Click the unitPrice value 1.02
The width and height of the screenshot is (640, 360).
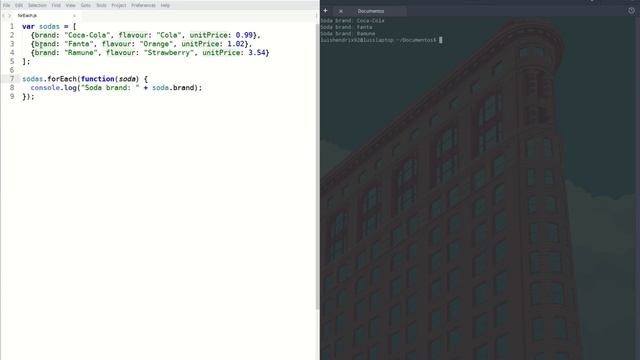(x=236, y=44)
